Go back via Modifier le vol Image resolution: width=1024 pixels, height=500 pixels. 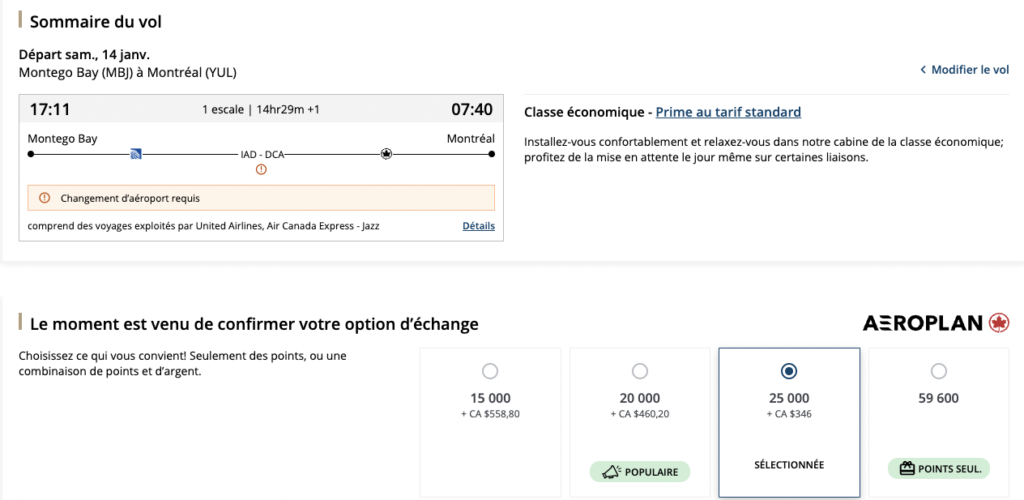pos(965,70)
